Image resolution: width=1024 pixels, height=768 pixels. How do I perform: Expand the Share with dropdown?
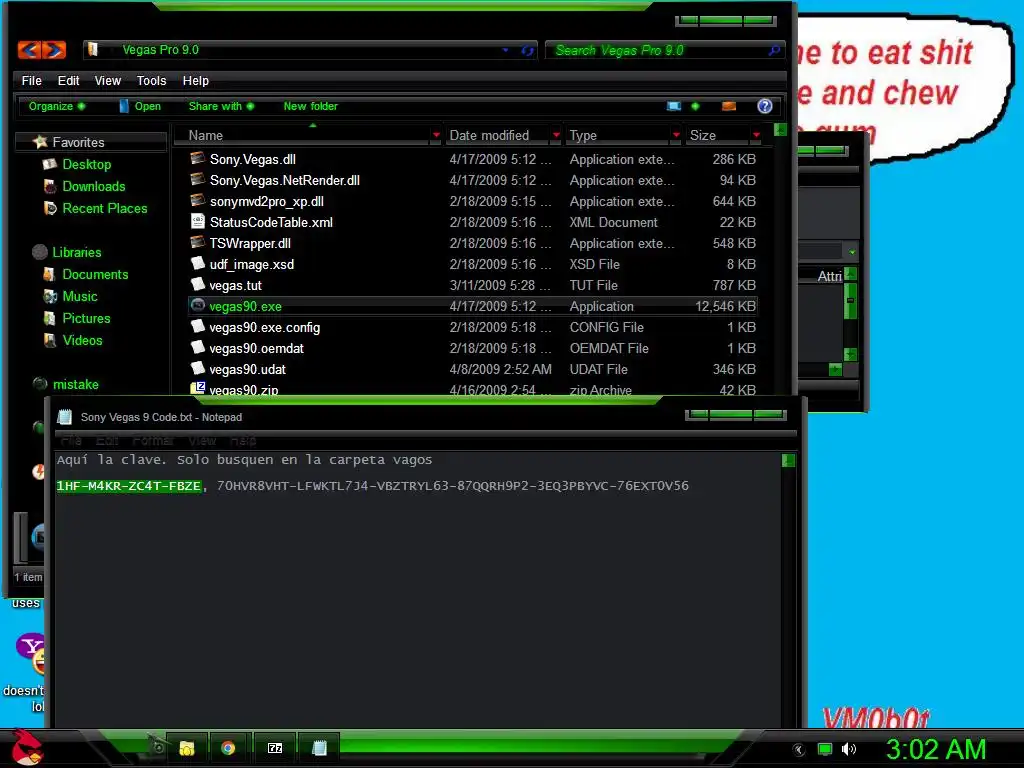coord(221,106)
